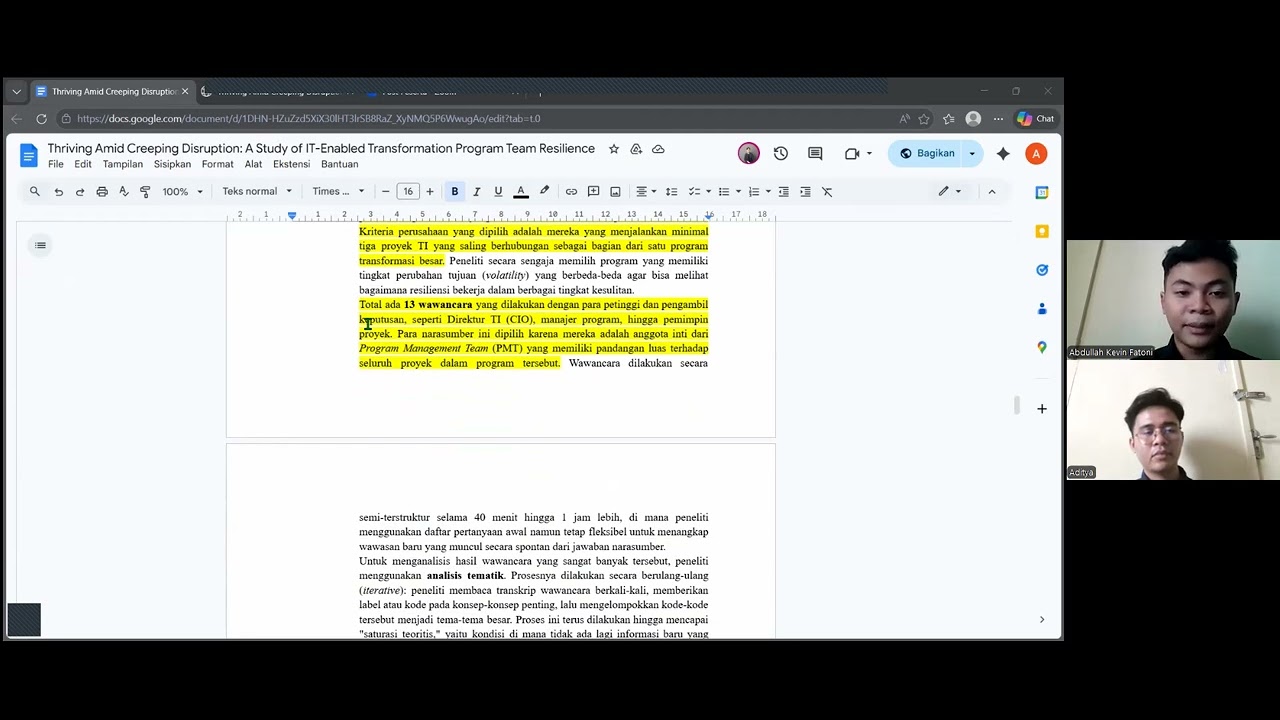Increase the font size
The image size is (1280, 720).
tap(430, 191)
